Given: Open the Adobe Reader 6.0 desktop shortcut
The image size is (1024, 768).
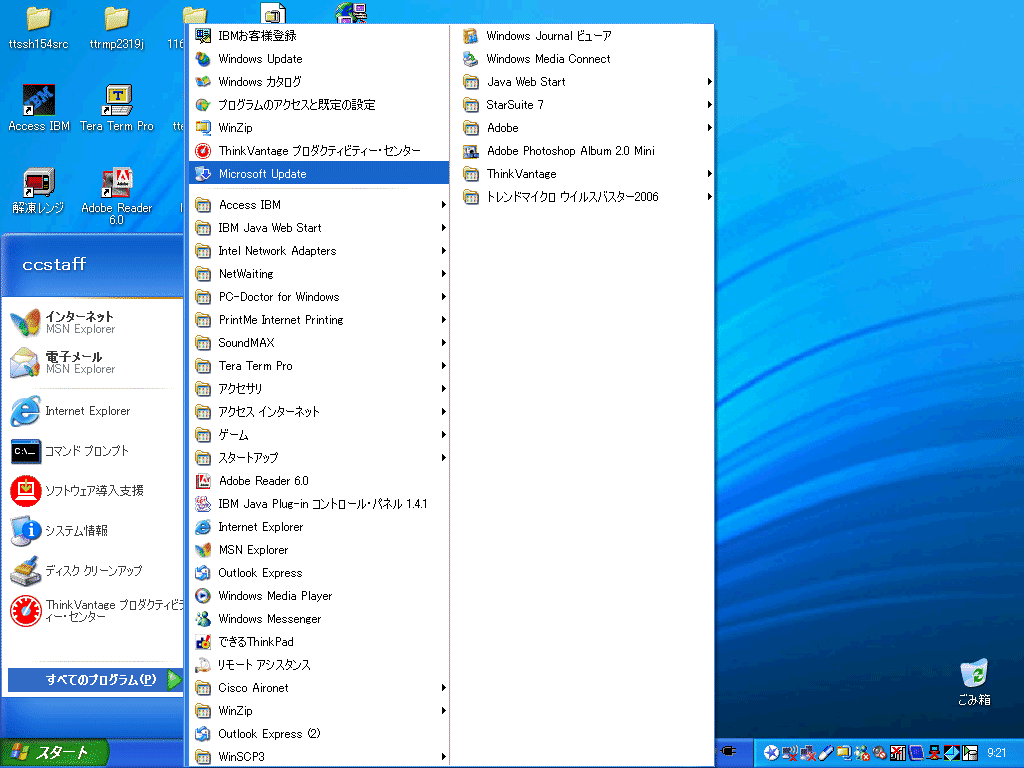Looking at the screenshot, I should pyautogui.click(x=117, y=182).
